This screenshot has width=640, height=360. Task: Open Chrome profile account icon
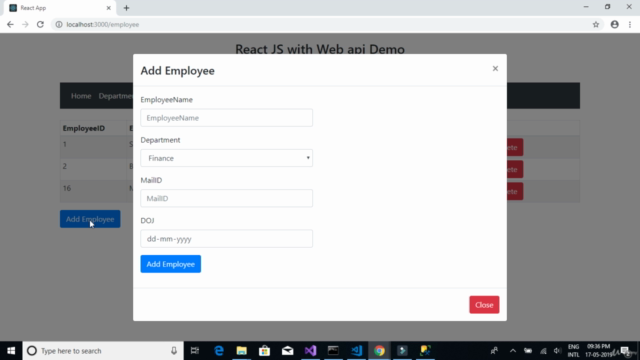[615, 24]
